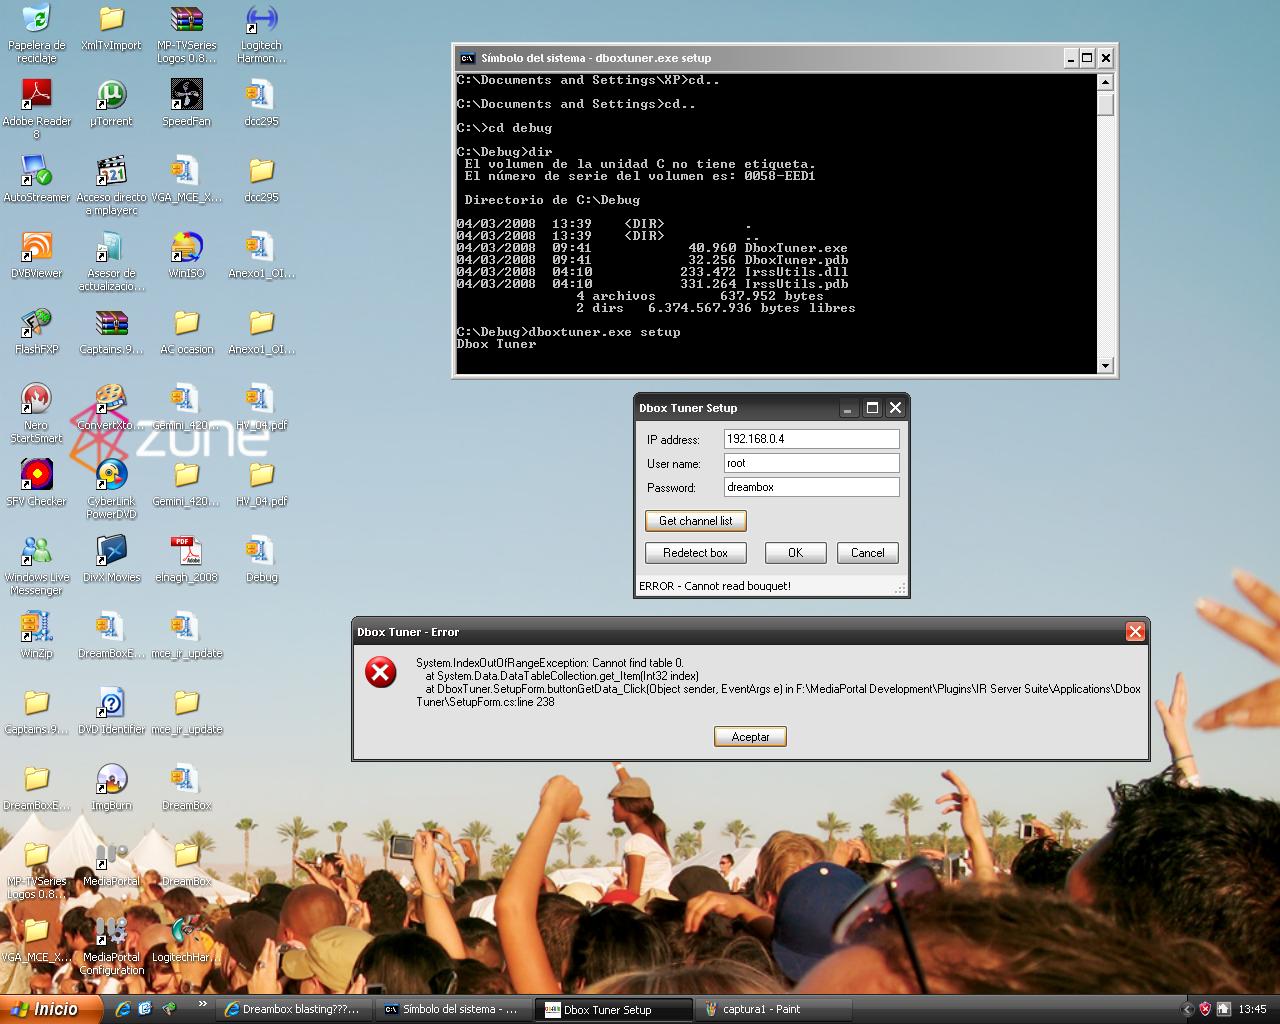Open the µTorrent desktop shortcut
This screenshot has height=1024, width=1280.
click(111, 95)
